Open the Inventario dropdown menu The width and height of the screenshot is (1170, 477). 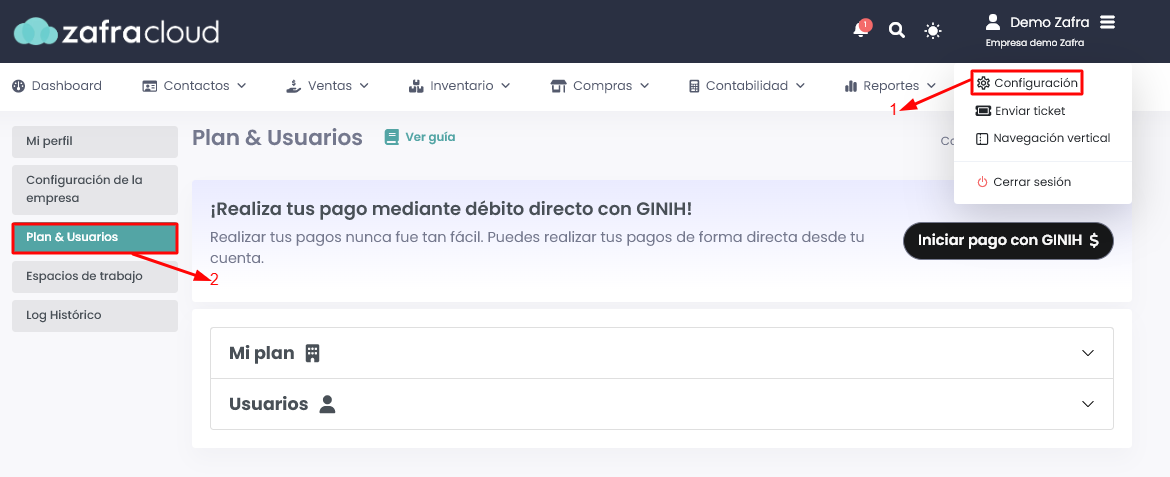point(460,86)
